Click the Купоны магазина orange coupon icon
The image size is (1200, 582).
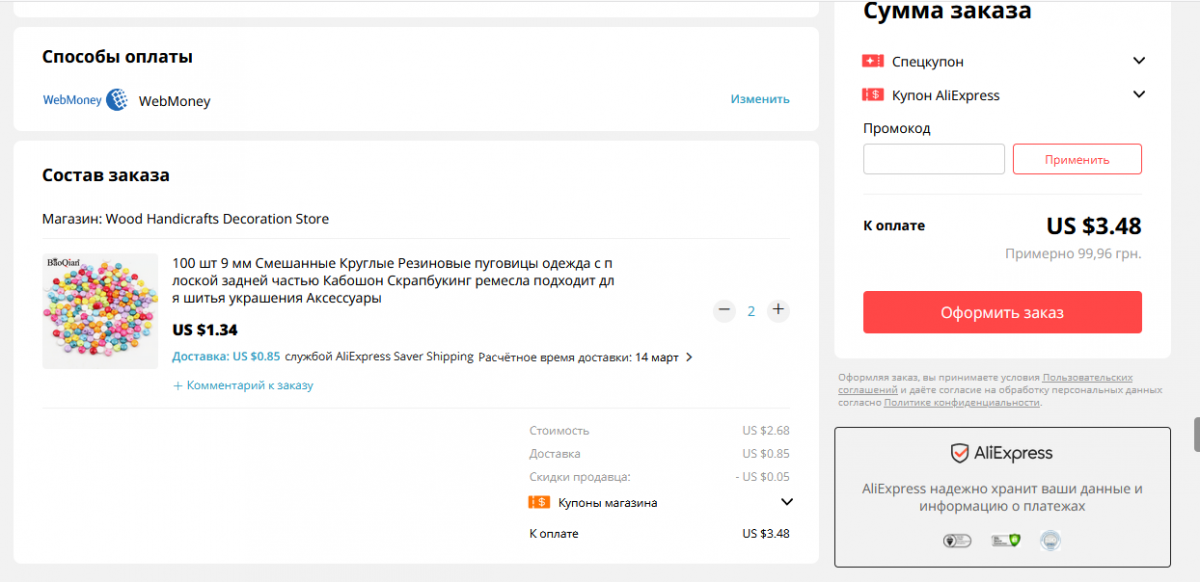click(x=539, y=502)
